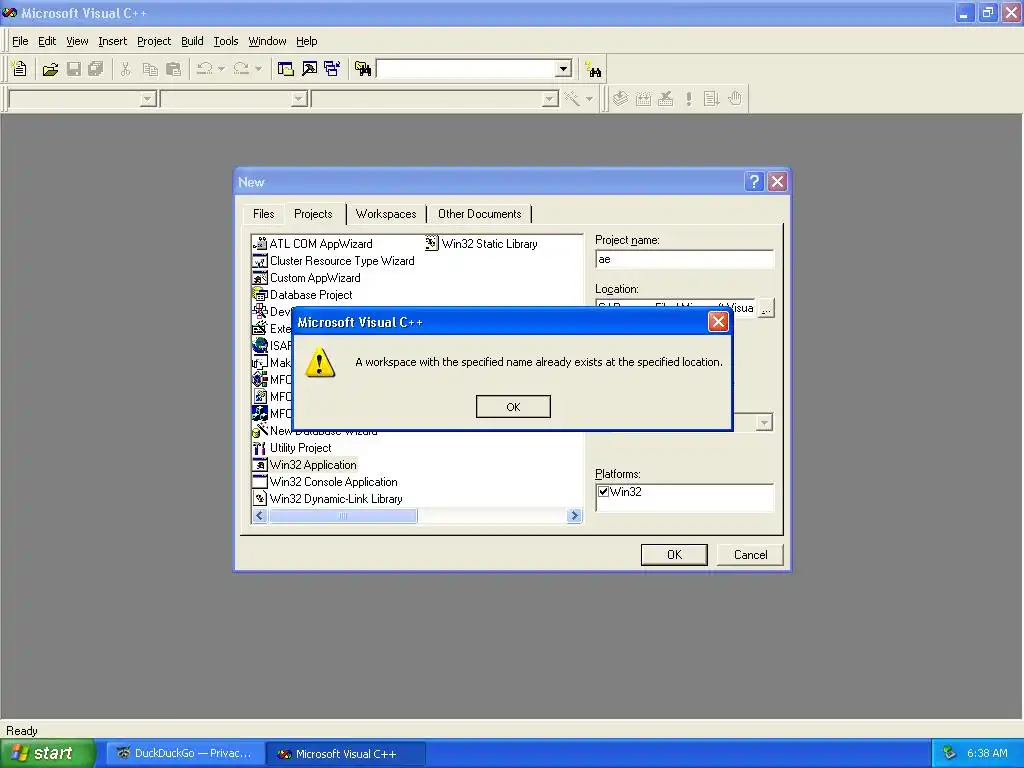Click the Go debug toolbar icon
This screenshot has height=768, width=1024.
pos(711,99)
